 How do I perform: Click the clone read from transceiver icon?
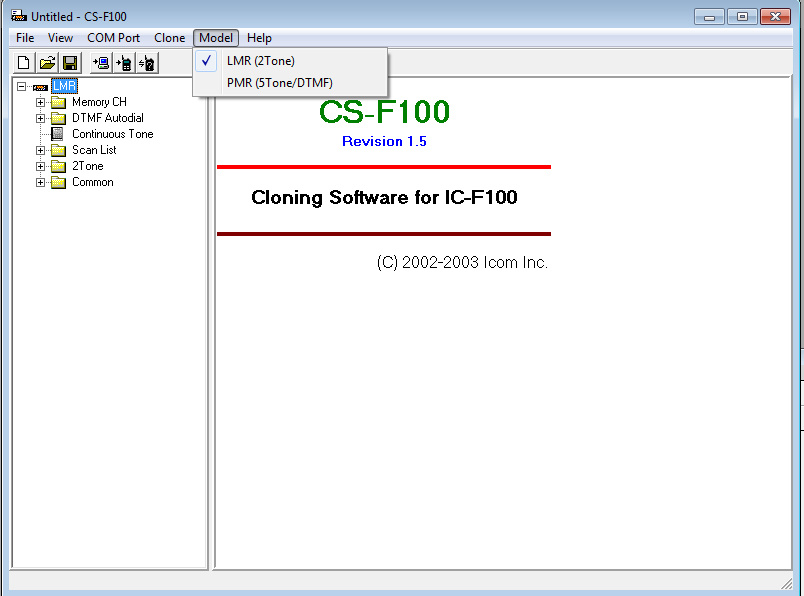101,63
